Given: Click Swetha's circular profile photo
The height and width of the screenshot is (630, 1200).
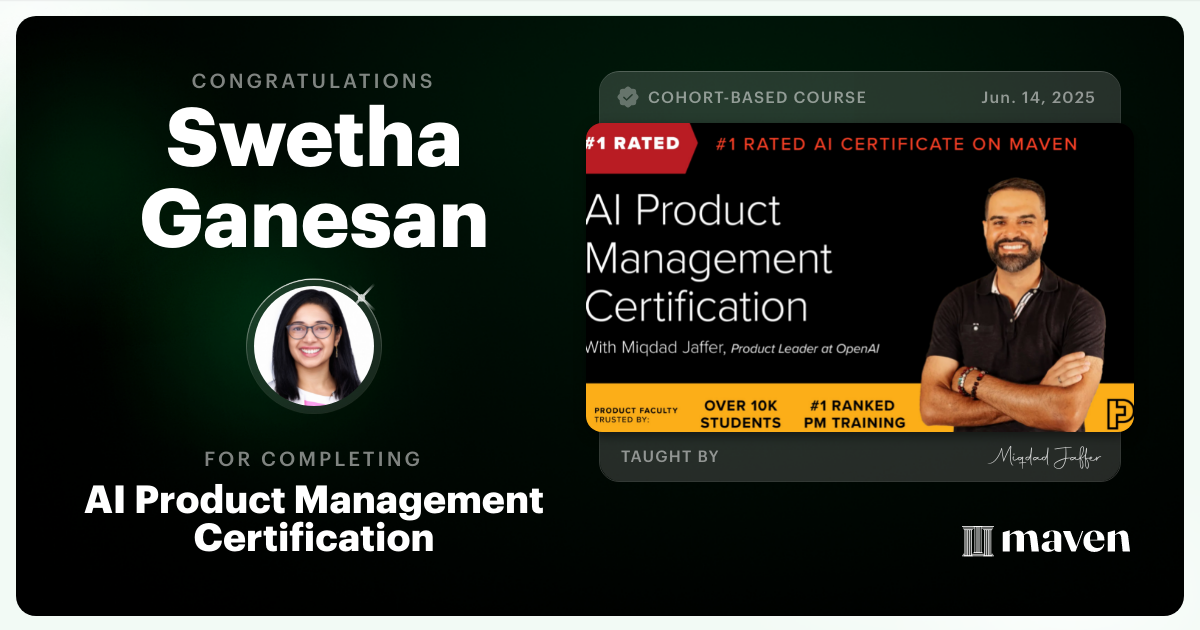Looking at the screenshot, I should (x=313, y=345).
